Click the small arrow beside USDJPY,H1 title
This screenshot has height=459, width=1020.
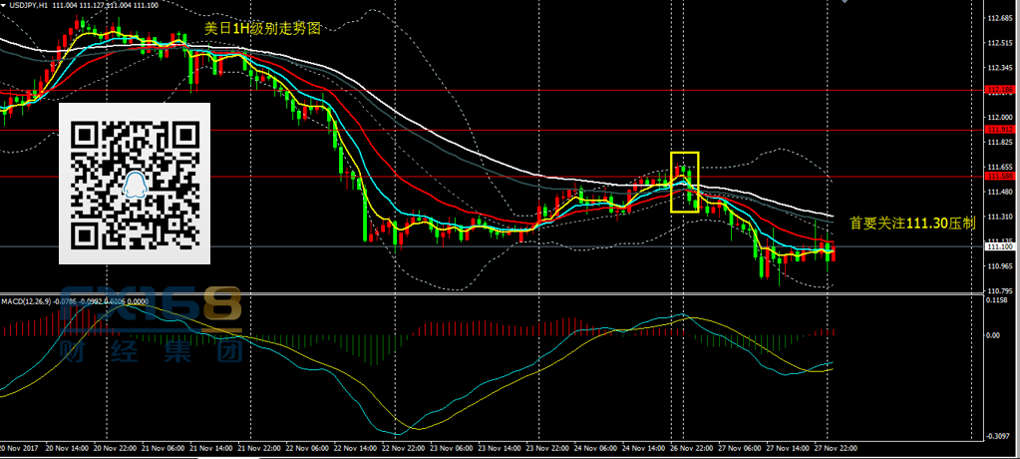click(x=4, y=6)
